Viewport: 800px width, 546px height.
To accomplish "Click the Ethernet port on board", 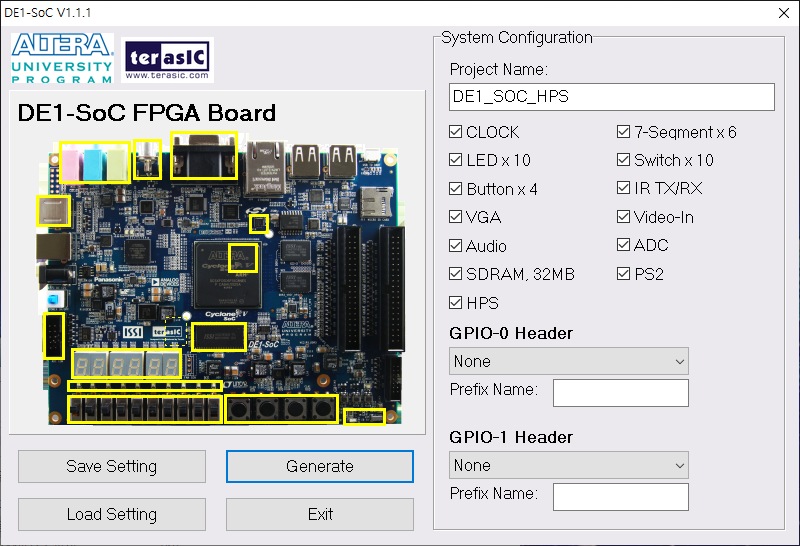I will 265,168.
